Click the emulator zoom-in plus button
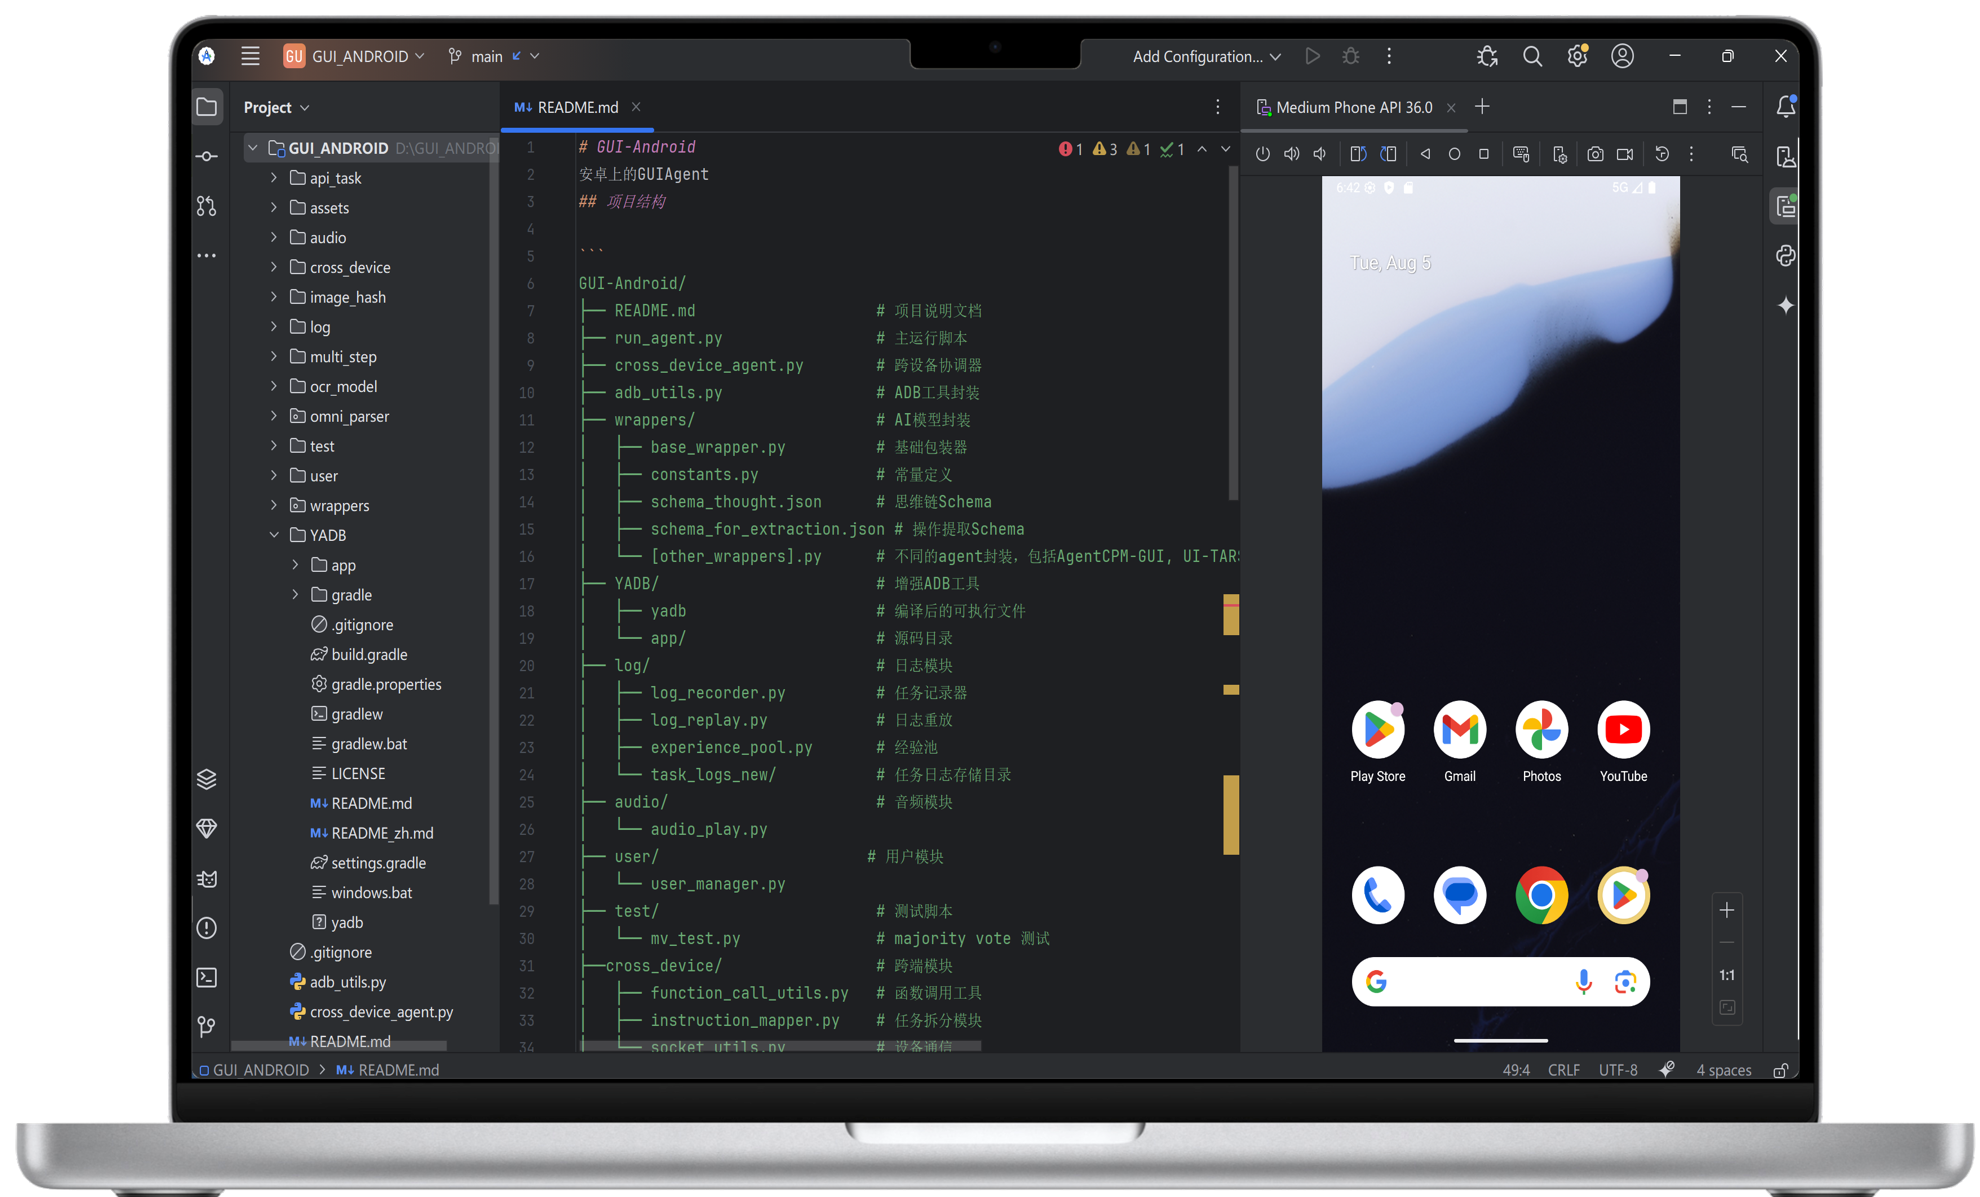 pyautogui.click(x=1727, y=910)
